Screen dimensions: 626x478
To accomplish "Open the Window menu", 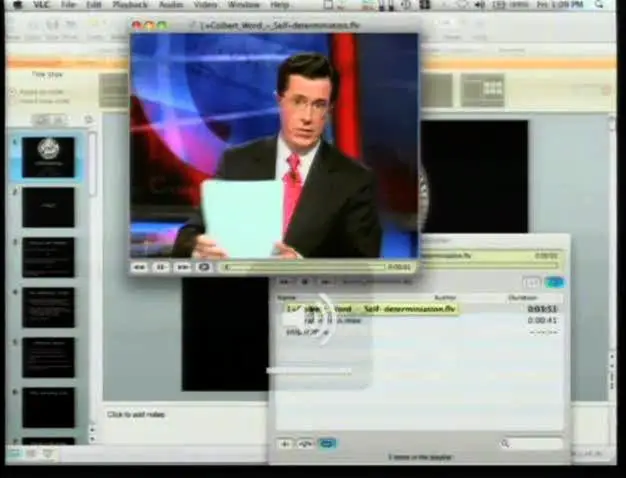I will tap(243, 5).
